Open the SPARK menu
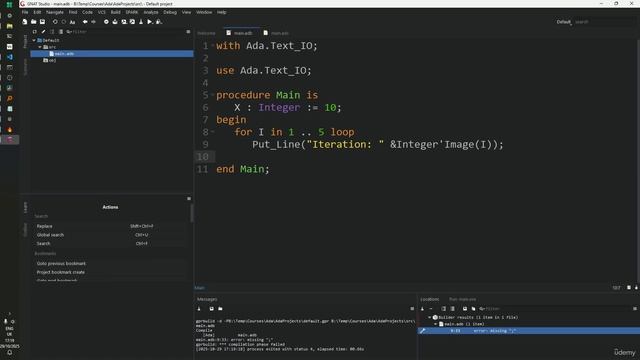640x360 pixels. tap(132, 12)
